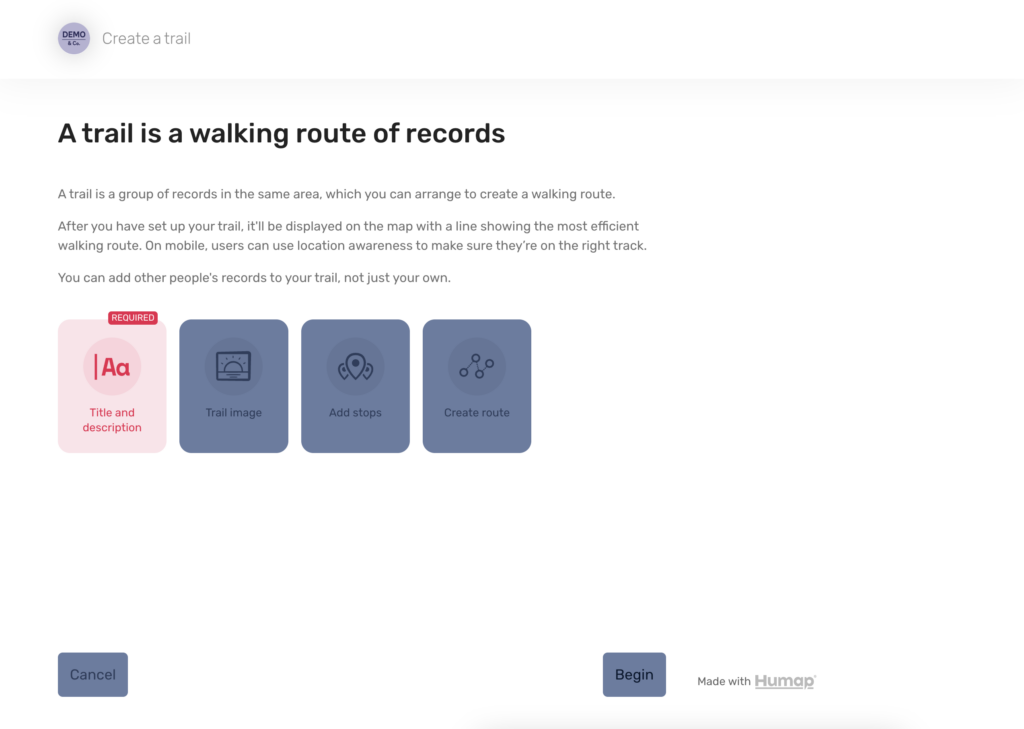Select the Create route connected nodes icon
The height and width of the screenshot is (729, 1024).
tap(477, 367)
